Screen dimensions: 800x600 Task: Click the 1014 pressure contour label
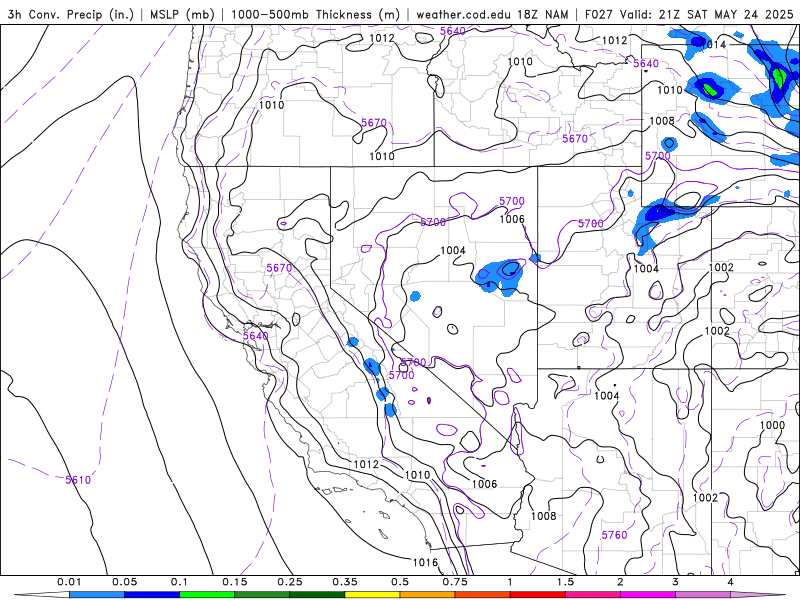(x=713, y=44)
